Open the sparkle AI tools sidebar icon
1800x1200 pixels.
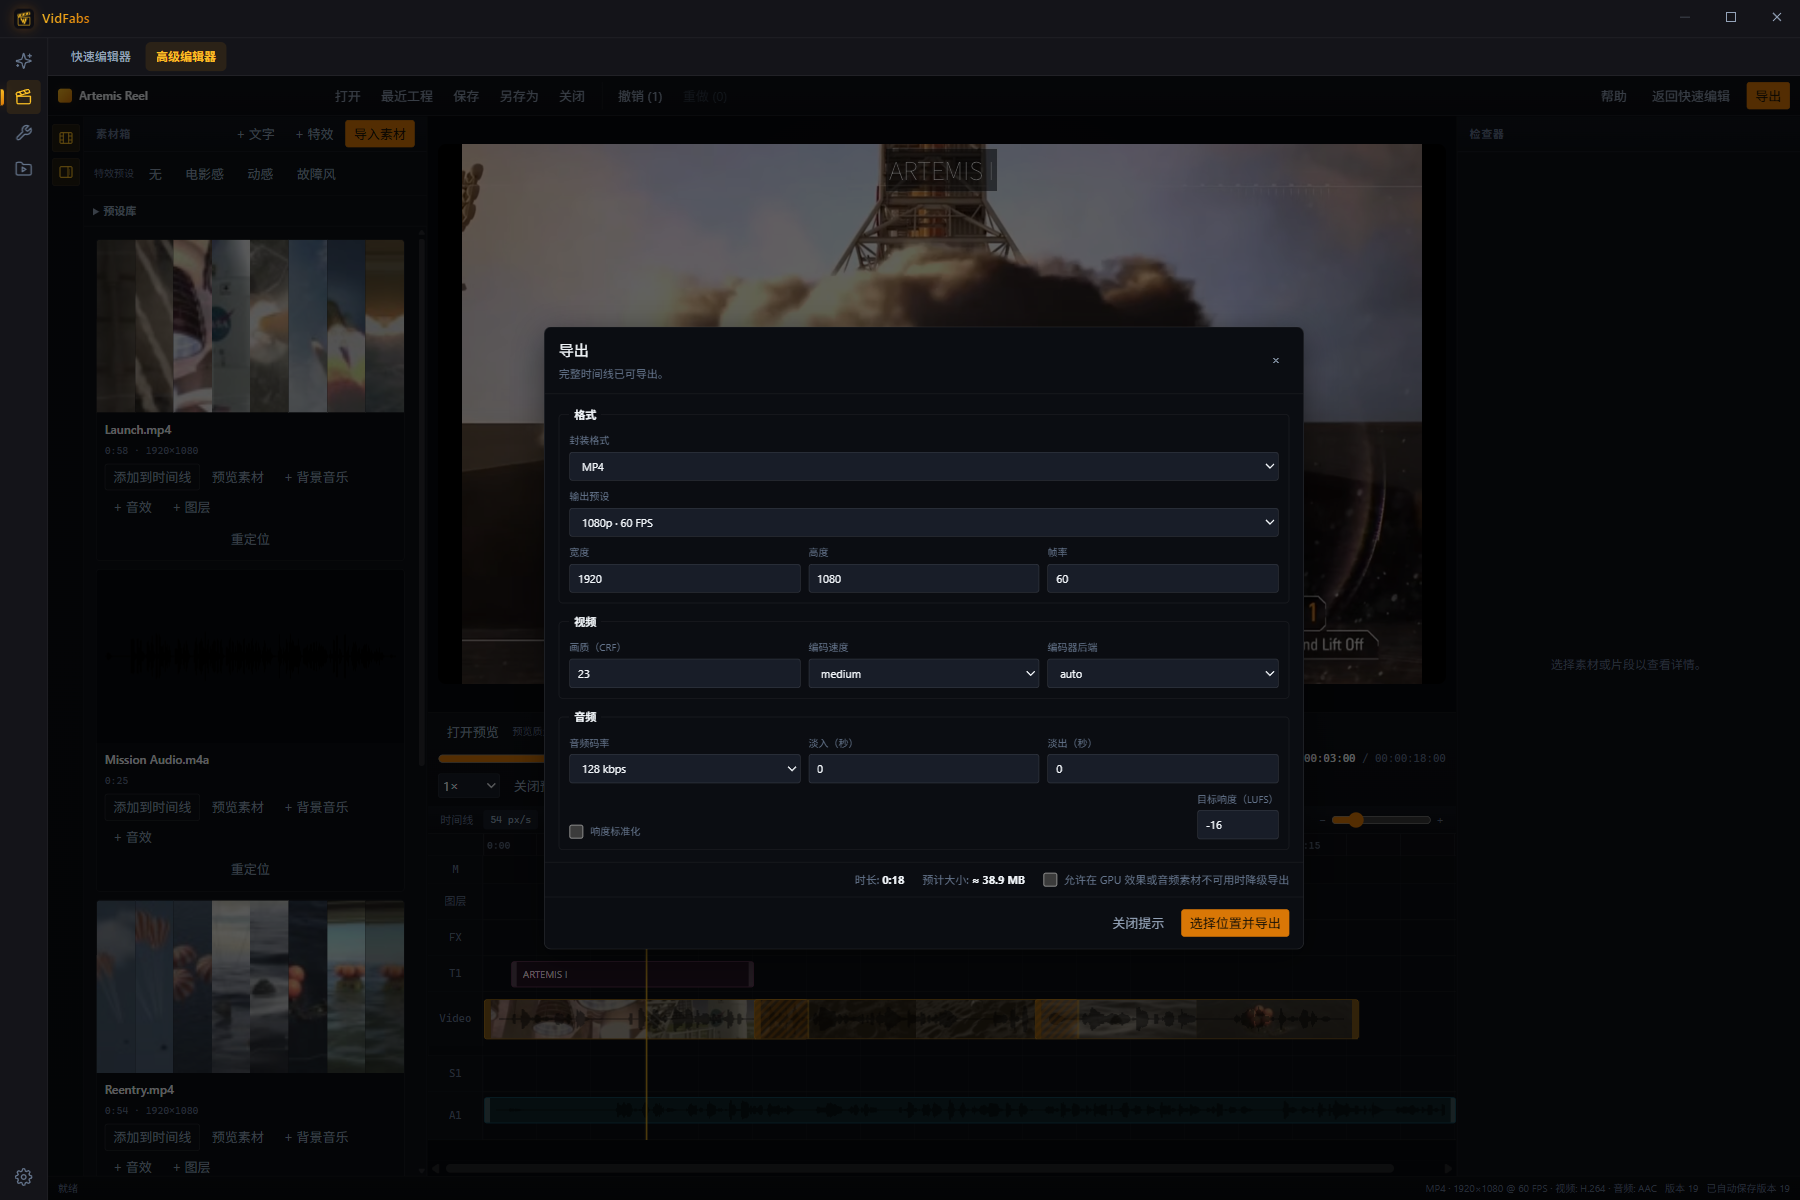[24, 61]
